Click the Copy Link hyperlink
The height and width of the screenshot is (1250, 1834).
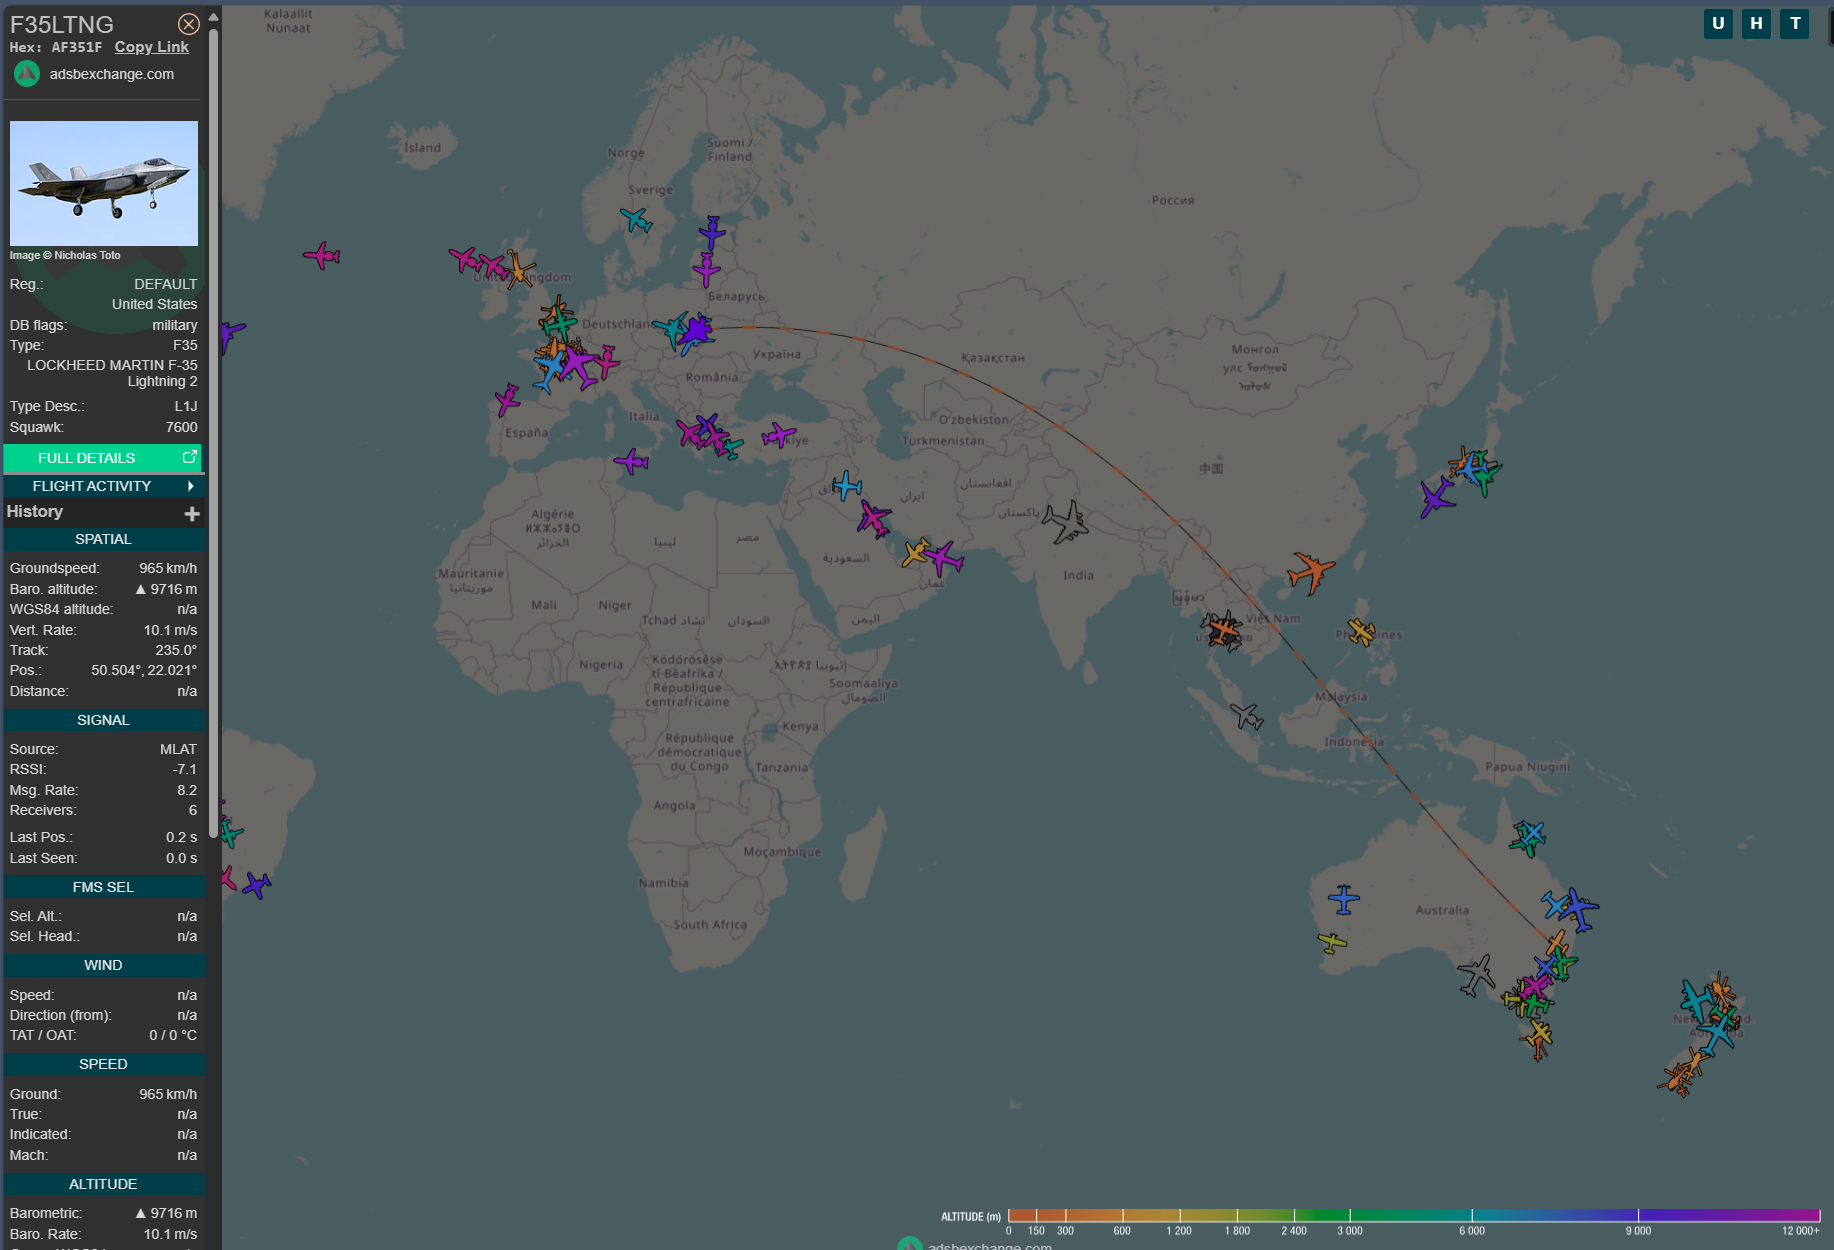point(151,47)
